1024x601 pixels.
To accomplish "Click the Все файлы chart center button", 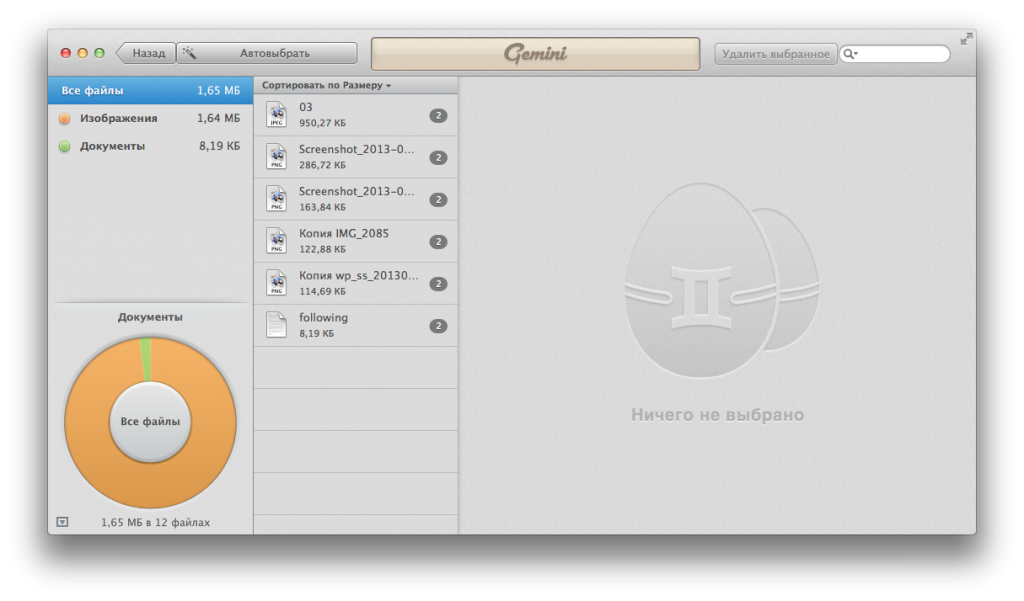I will [x=150, y=422].
